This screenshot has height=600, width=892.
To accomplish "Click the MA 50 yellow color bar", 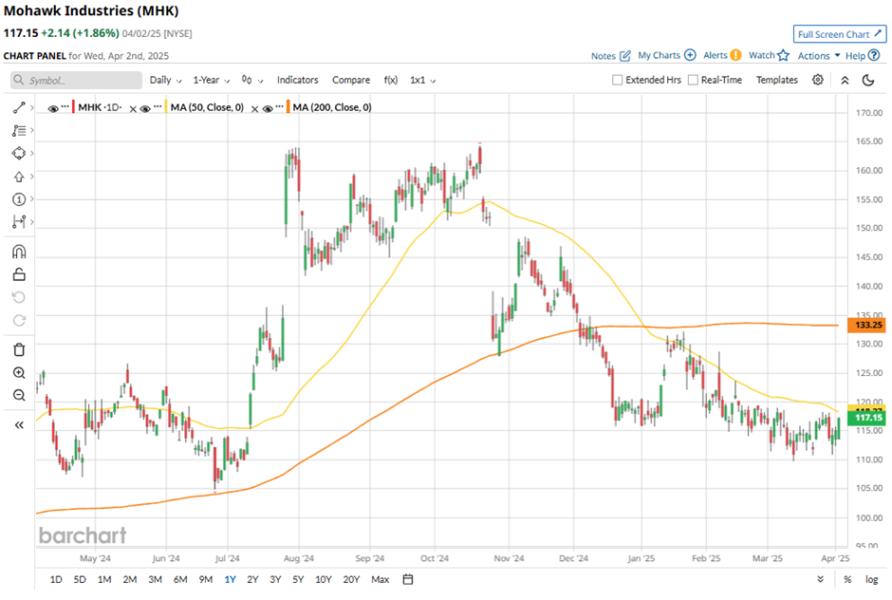I will pyautogui.click(x=166, y=107).
